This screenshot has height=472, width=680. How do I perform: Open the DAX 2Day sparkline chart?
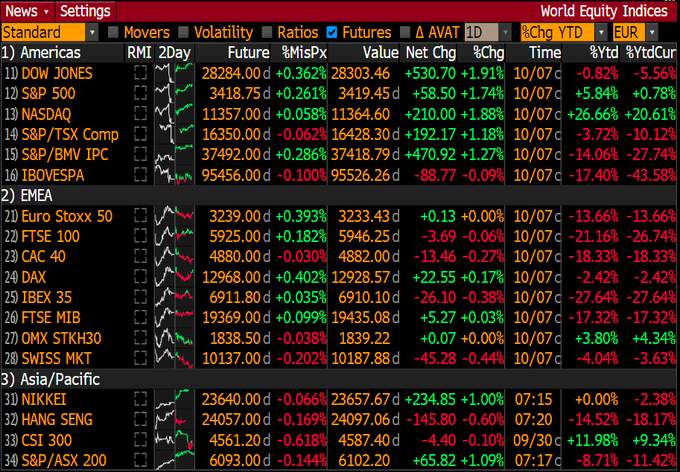[x=174, y=277]
